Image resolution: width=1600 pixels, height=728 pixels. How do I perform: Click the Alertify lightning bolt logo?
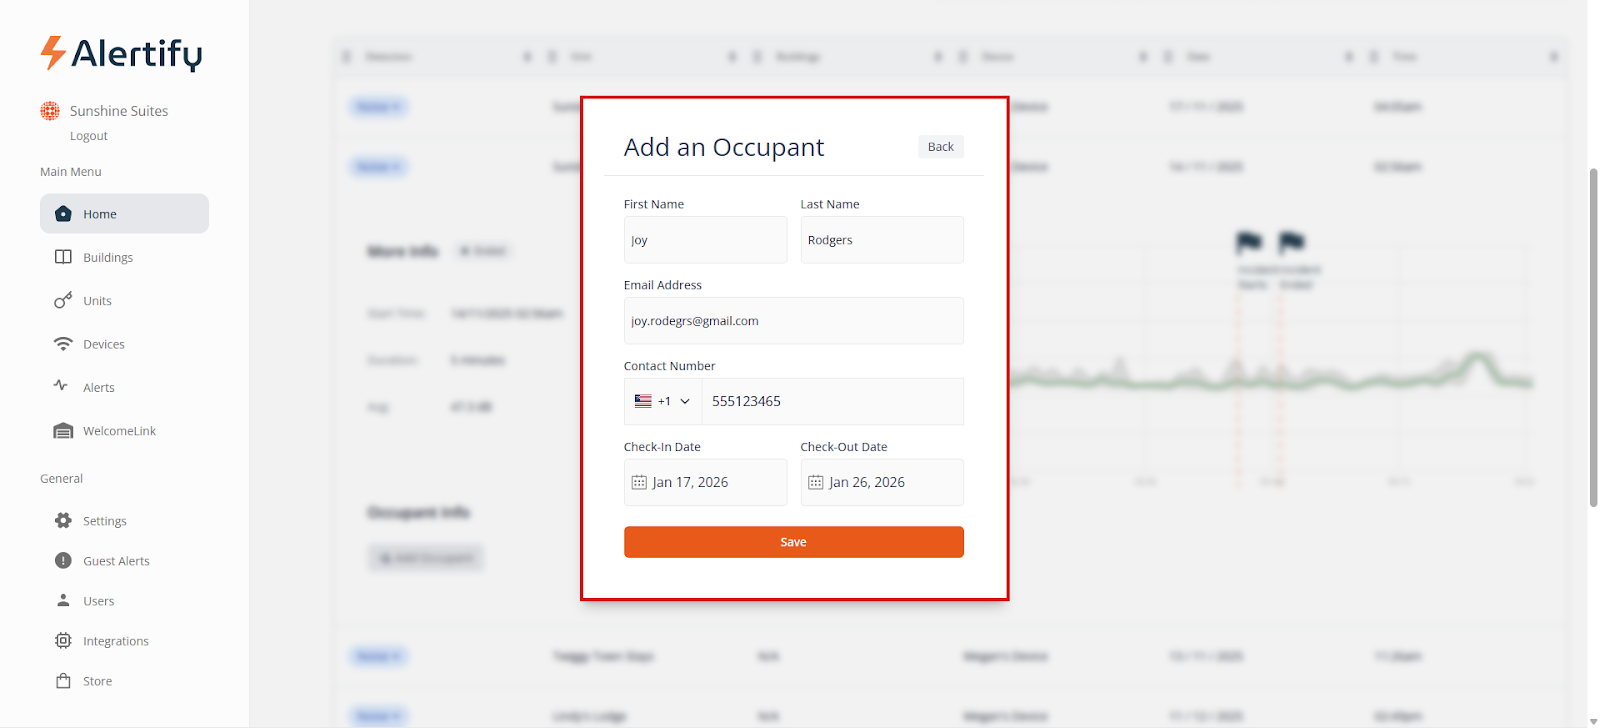pos(53,52)
